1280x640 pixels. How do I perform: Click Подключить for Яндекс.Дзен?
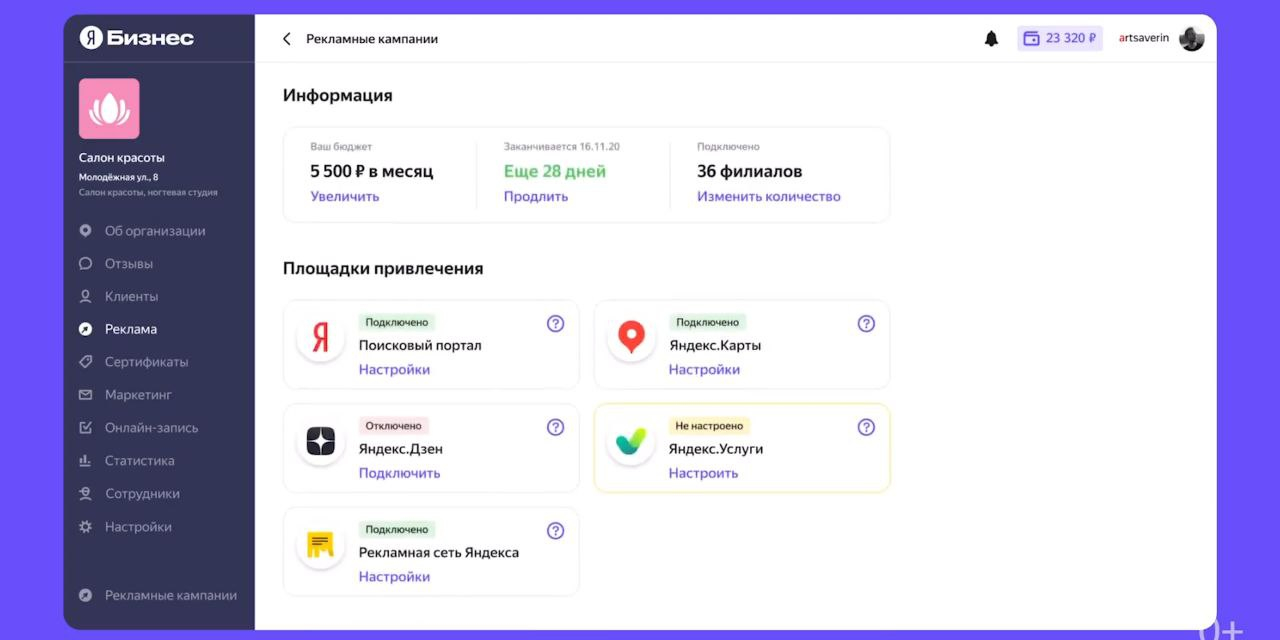tap(399, 473)
